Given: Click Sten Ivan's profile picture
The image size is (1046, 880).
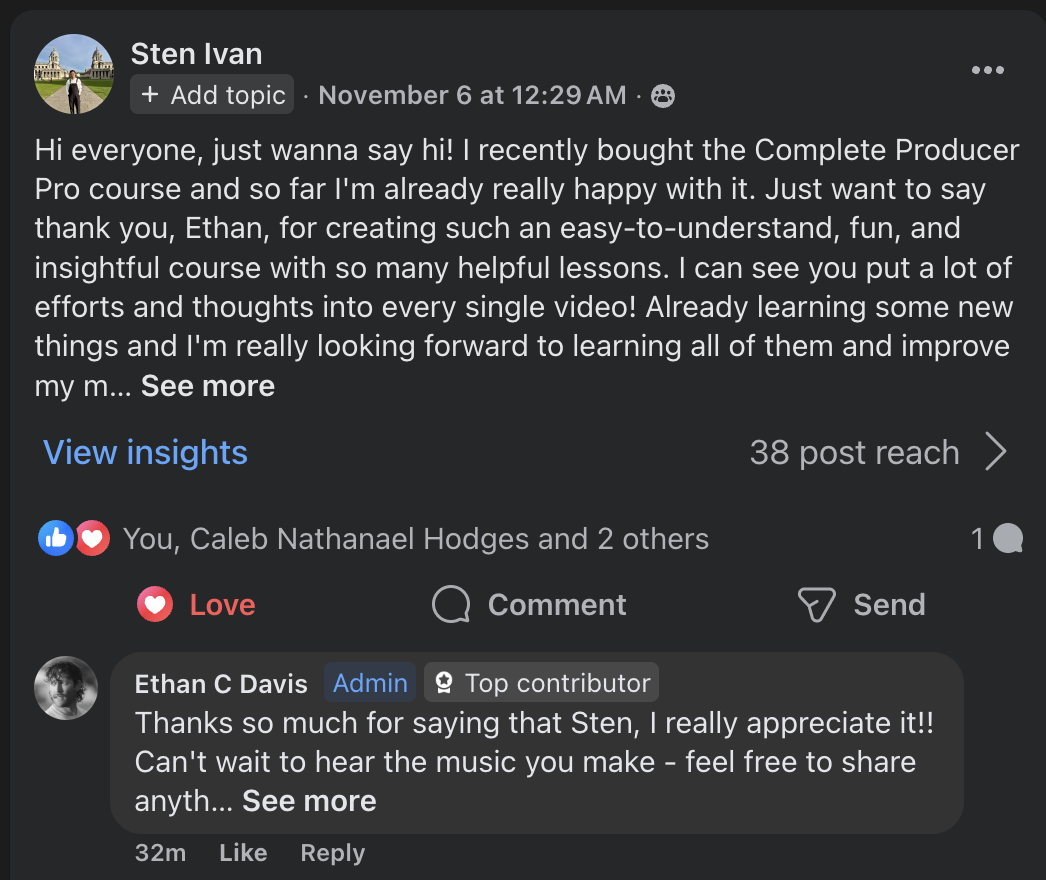Looking at the screenshot, I should tap(73, 74).
